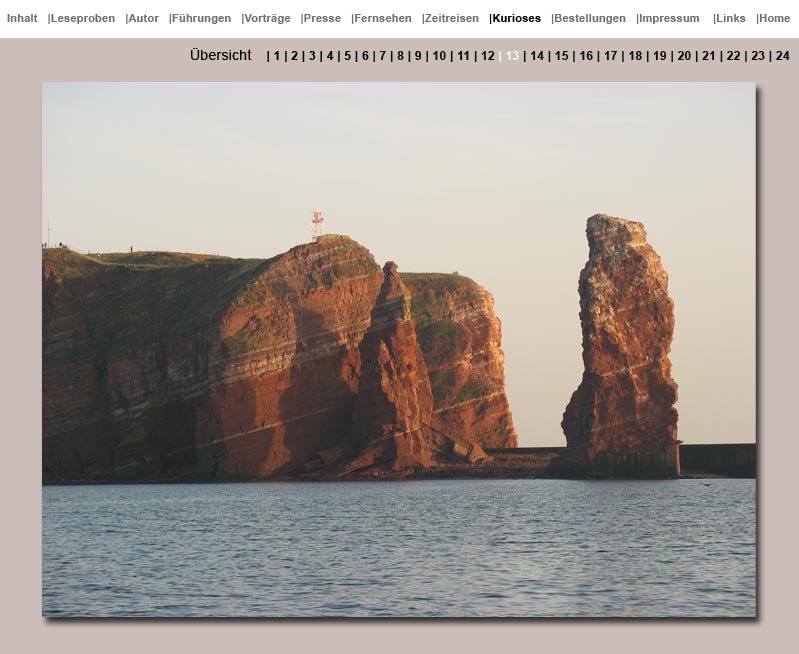View the Impressum page
Screen dimensions: 799x654
(669, 18)
